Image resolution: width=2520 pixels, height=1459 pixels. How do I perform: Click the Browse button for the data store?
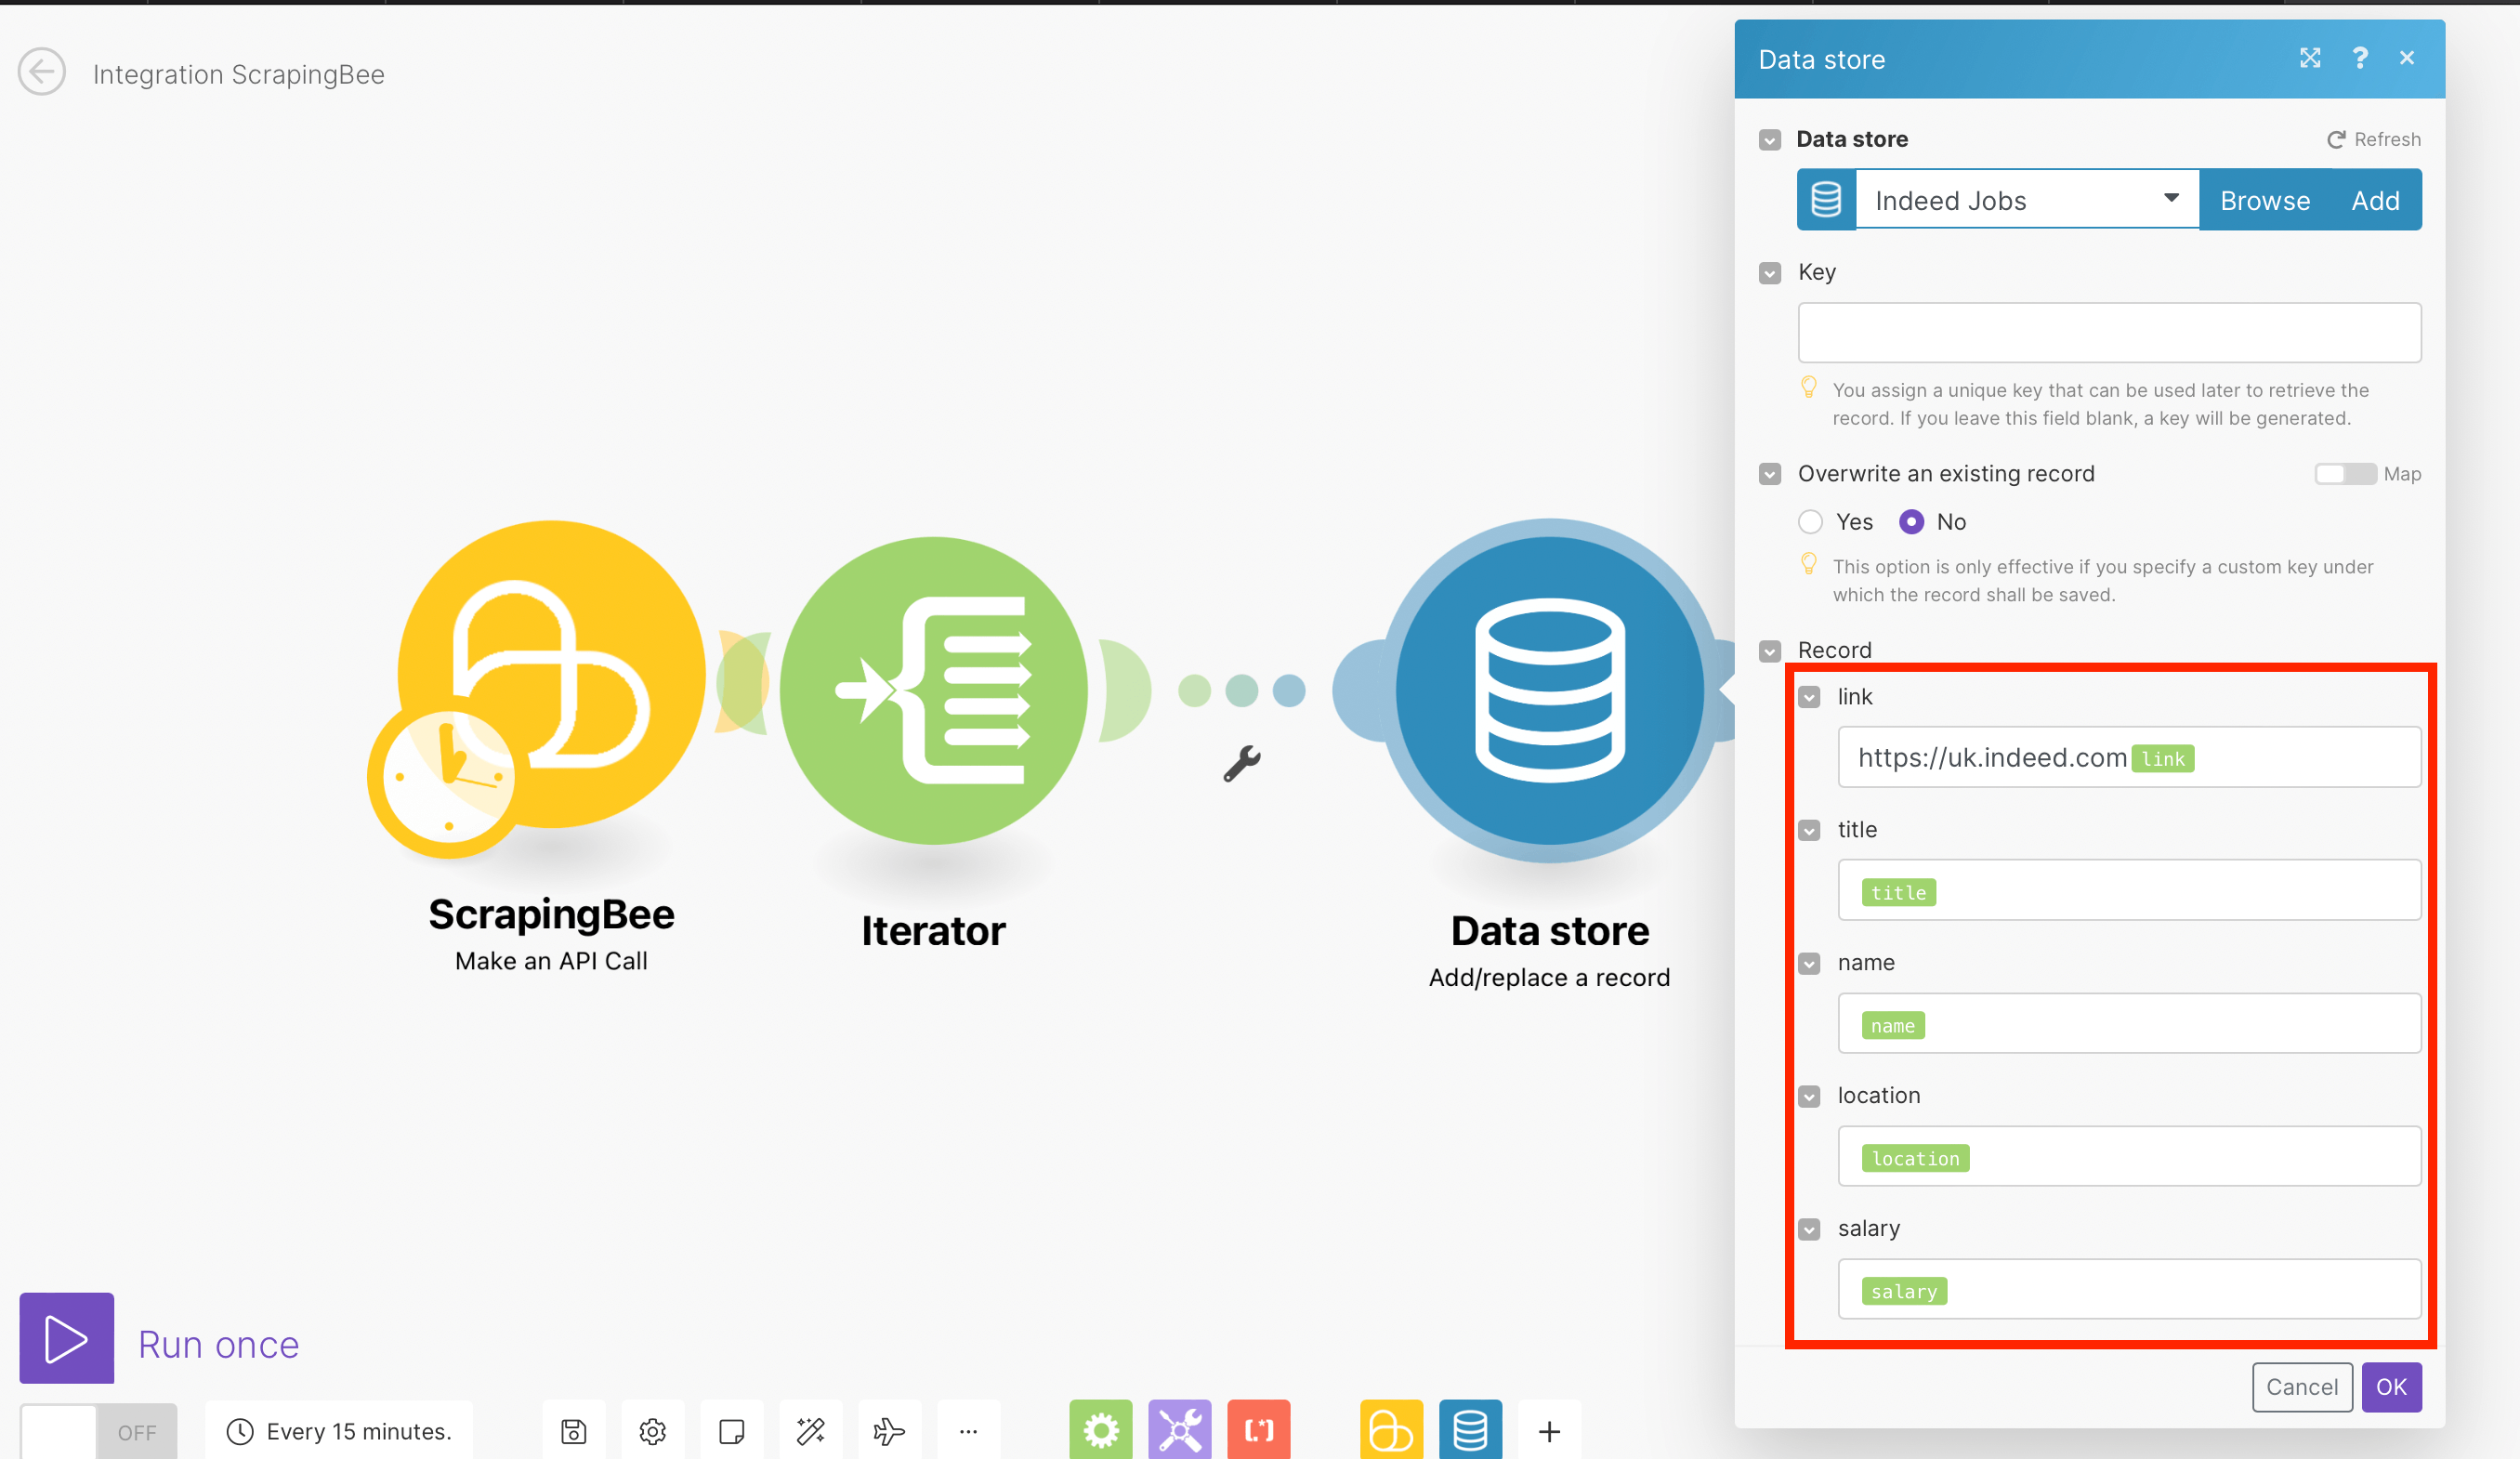pyautogui.click(x=2264, y=200)
